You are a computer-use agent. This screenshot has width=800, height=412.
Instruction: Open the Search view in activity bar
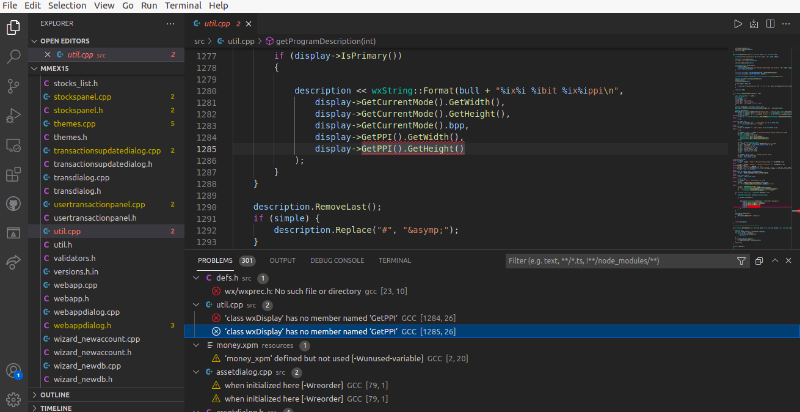click(x=13, y=57)
